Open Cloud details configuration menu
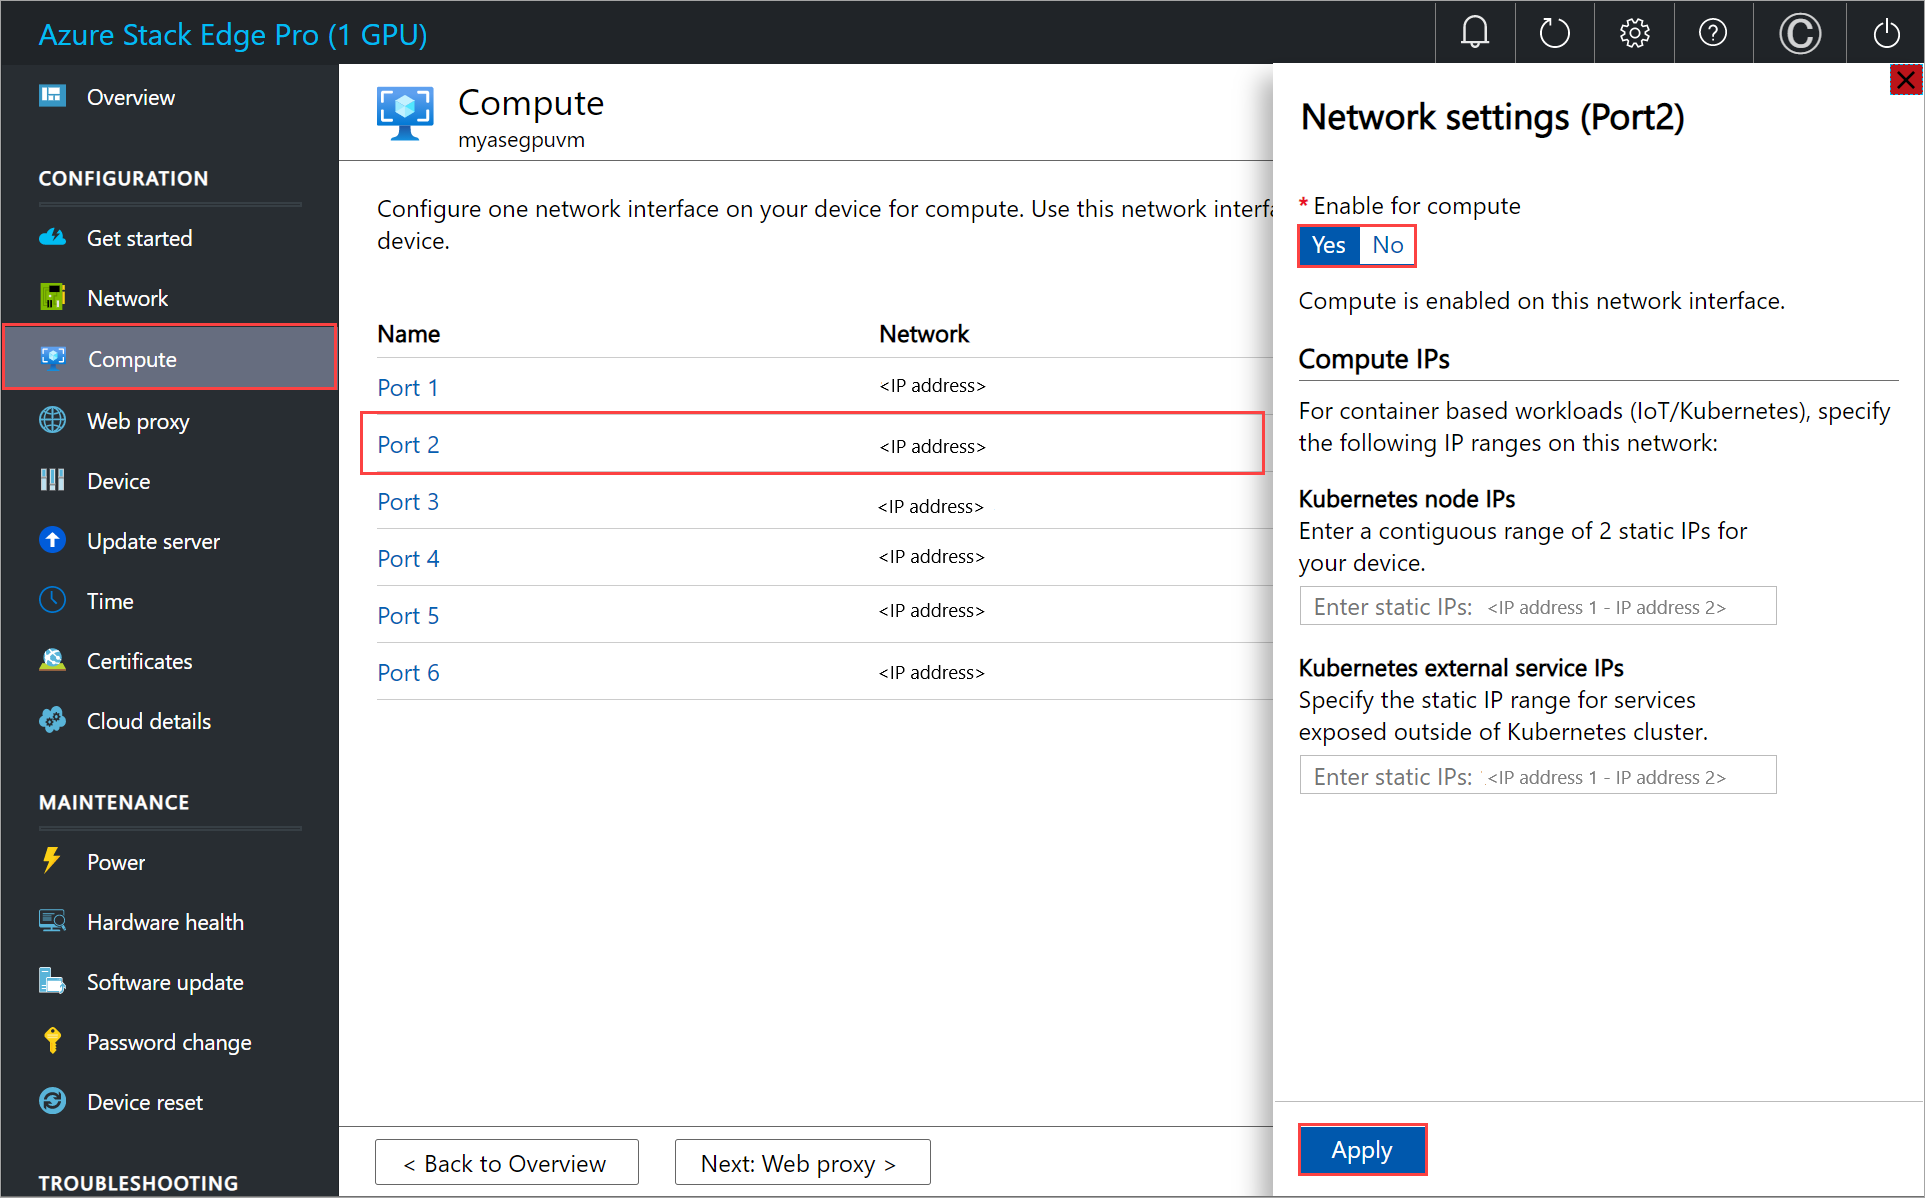The width and height of the screenshot is (1925, 1198). [150, 720]
